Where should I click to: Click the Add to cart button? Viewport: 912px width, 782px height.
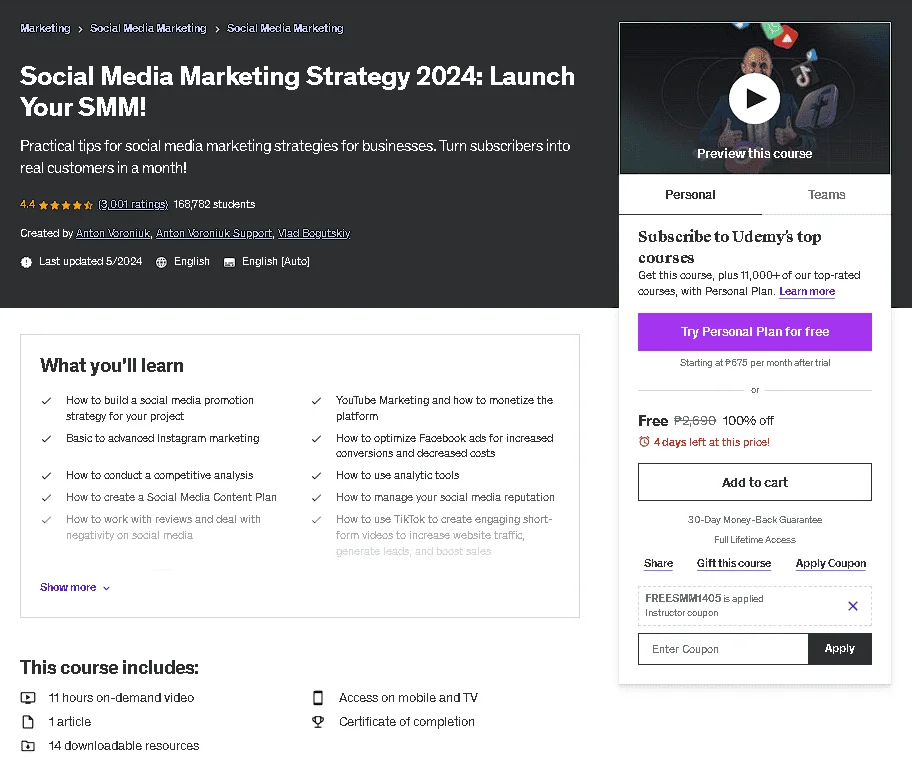pyautogui.click(x=755, y=482)
